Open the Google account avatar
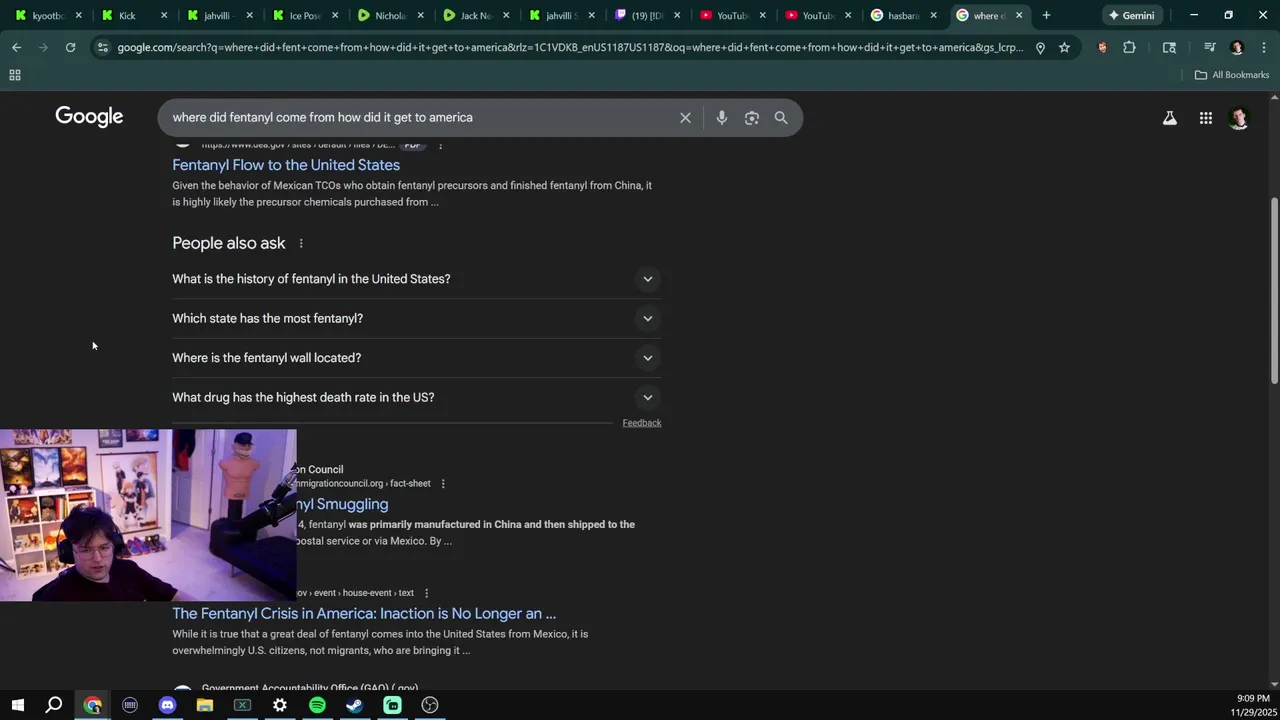 coord(1239,118)
